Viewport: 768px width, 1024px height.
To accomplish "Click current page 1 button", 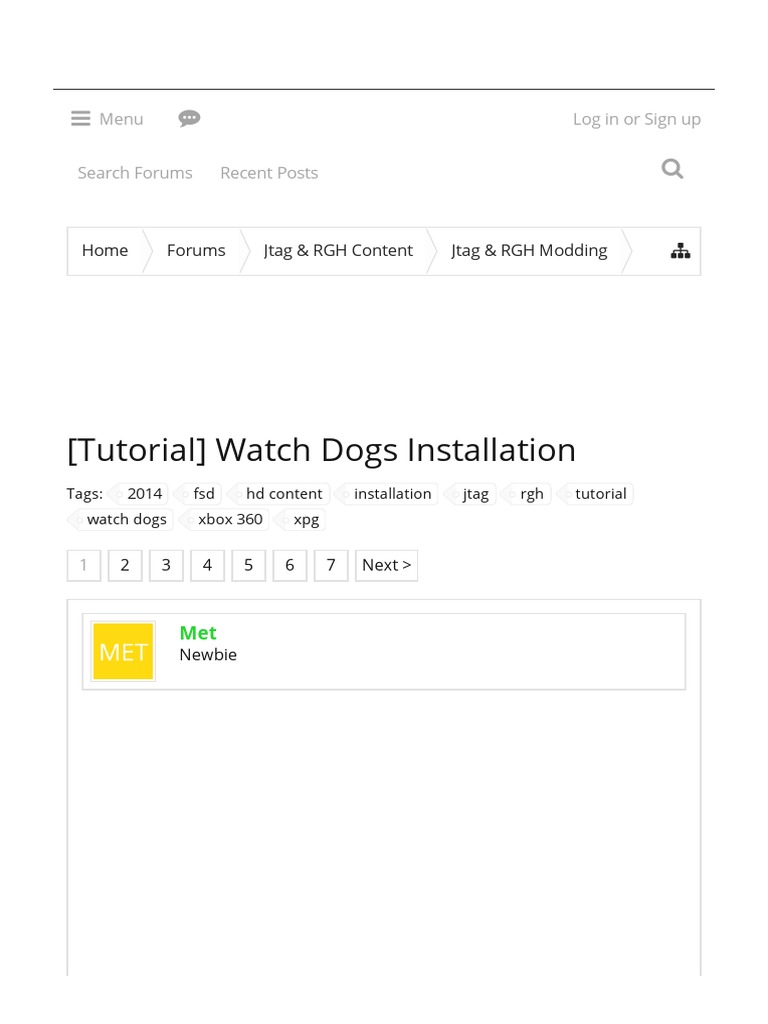I will pos(84,566).
